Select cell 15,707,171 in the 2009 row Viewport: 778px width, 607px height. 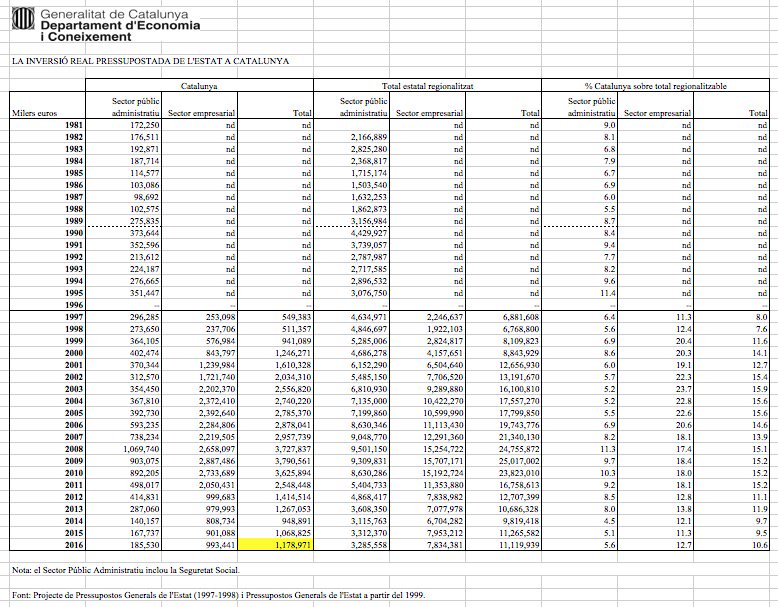coord(443,461)
